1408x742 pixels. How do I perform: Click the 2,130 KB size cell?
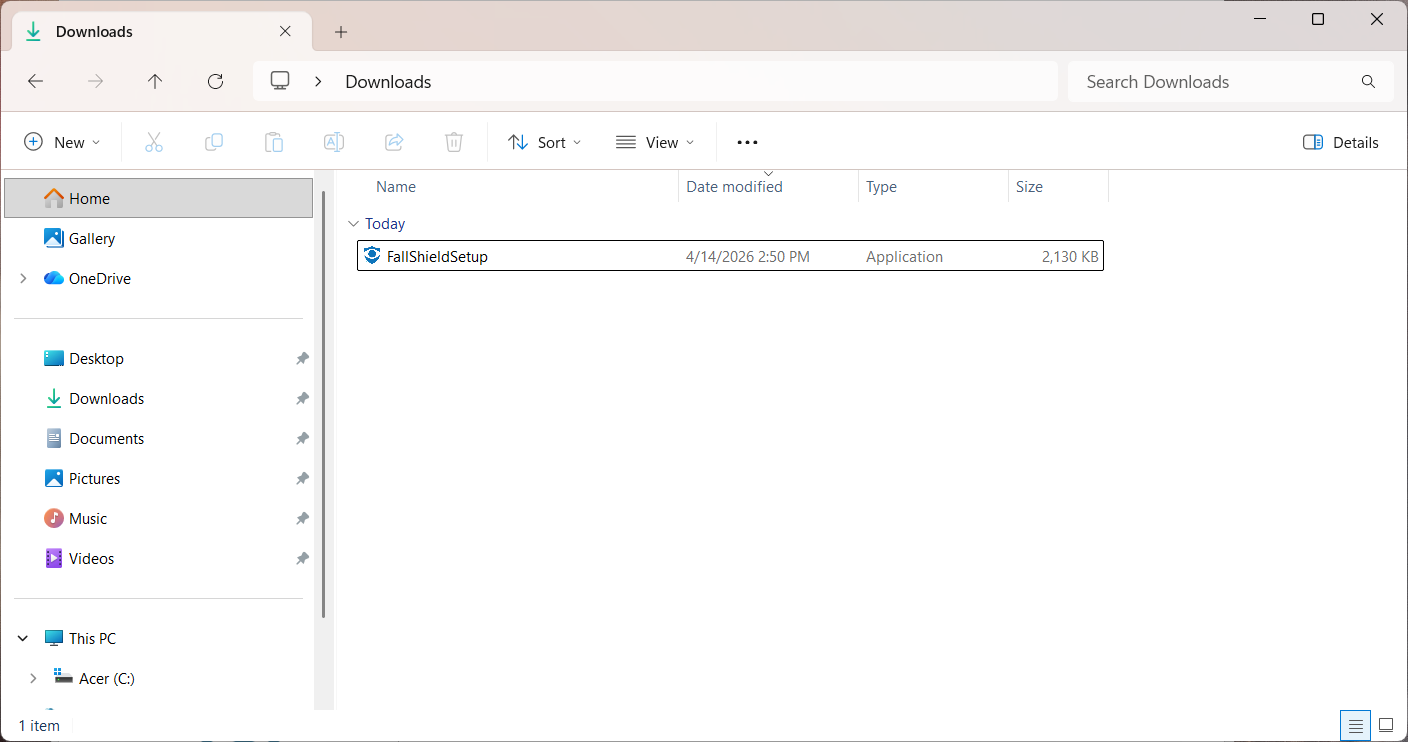1070,256
